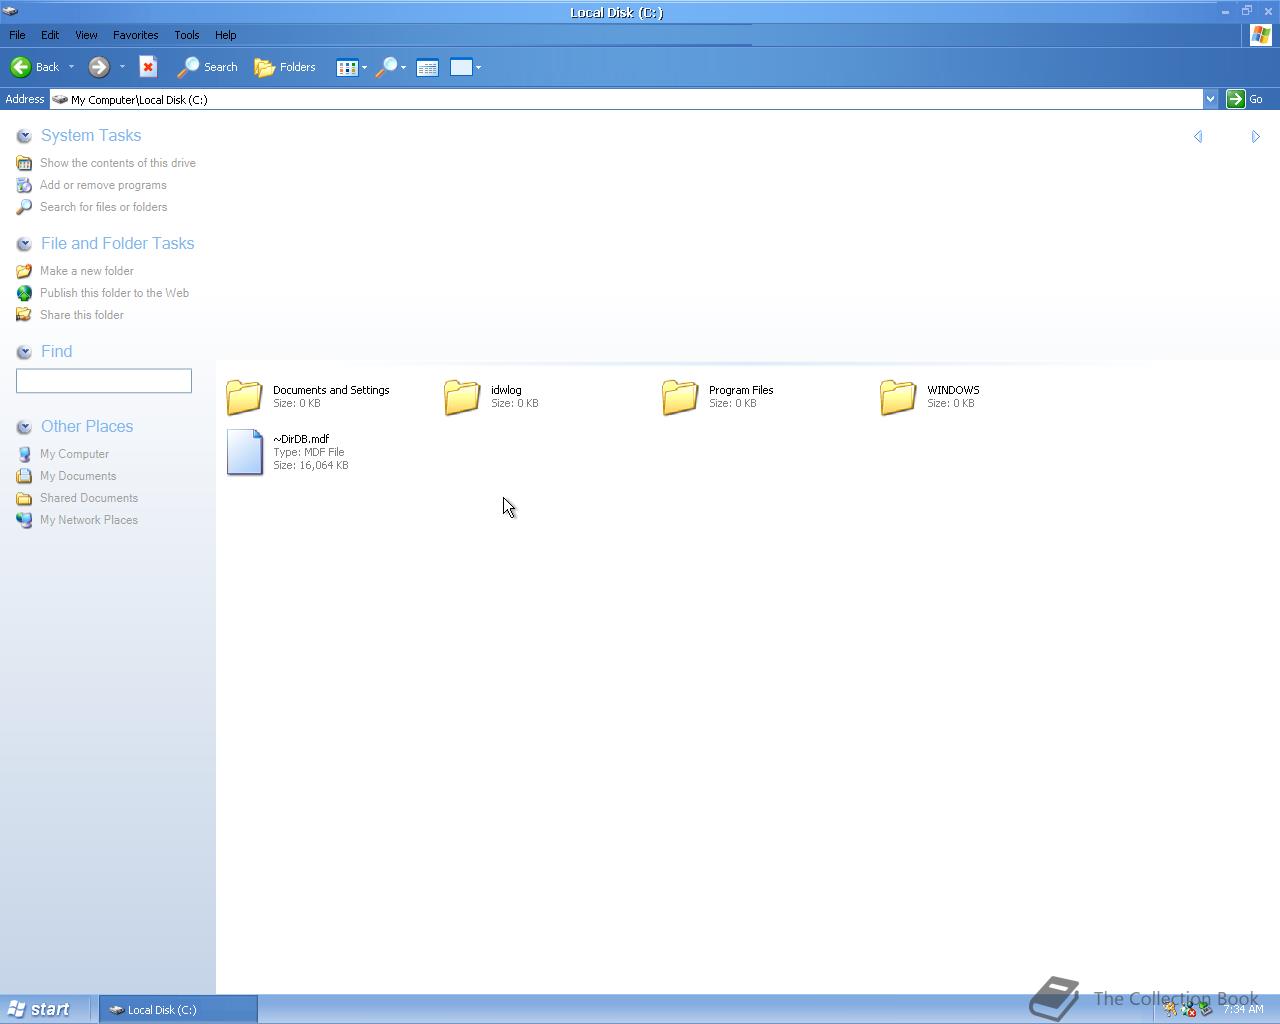Click Show the contents of this drive
The height and width of the screenshot is (1024, 1280).
[117, 163]
